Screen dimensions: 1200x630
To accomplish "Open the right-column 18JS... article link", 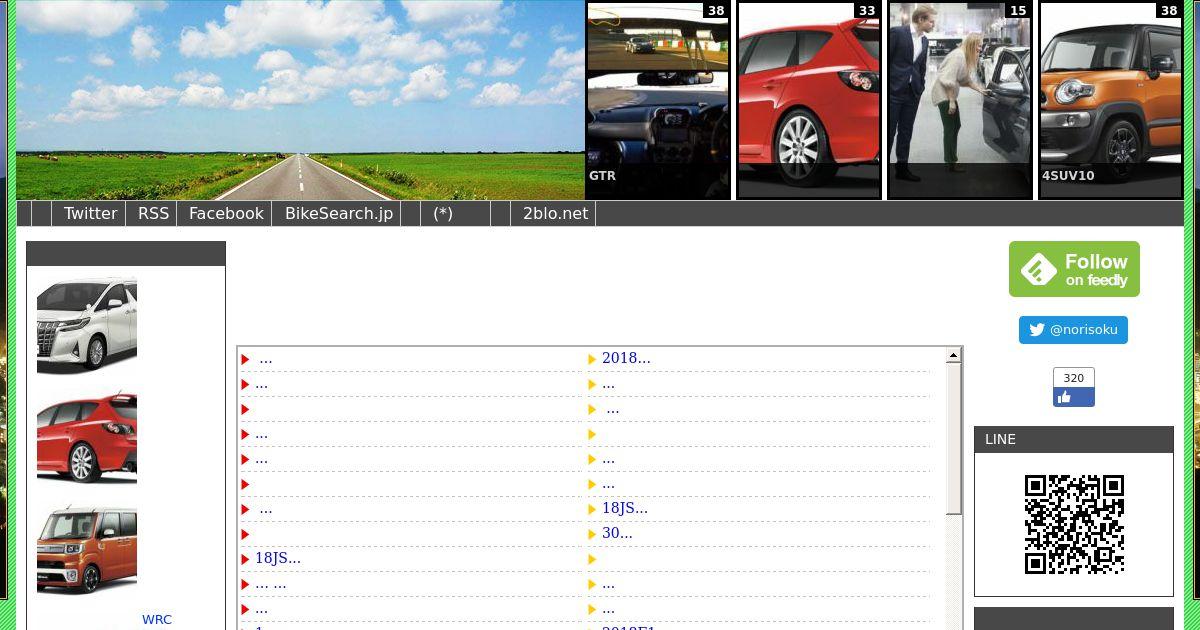I will [x=625, y=508].
